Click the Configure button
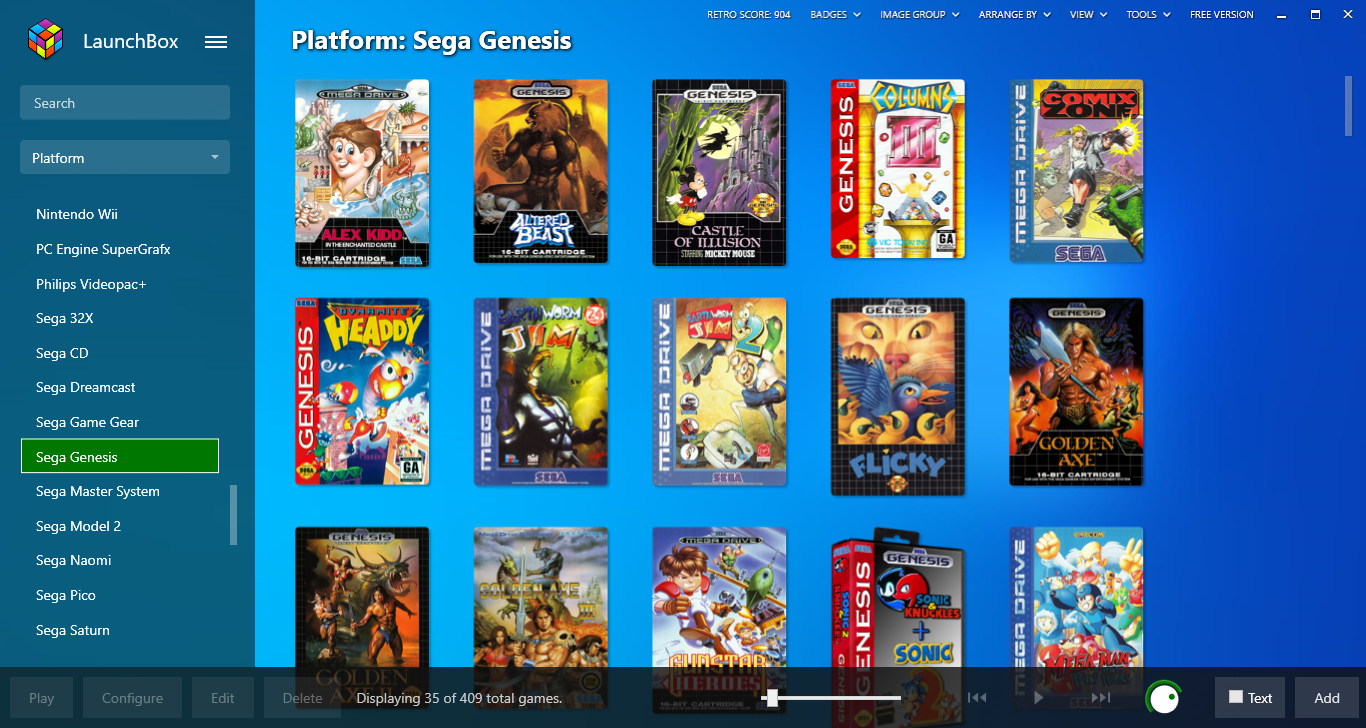This screenshot has width=1366, height=728. click(x=132, y=698)
